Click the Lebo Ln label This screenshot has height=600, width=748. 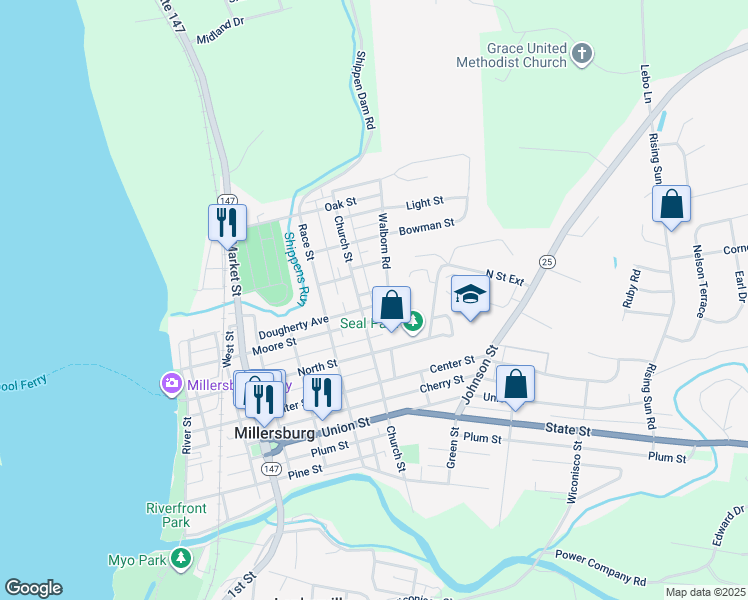tap(646, 84)
